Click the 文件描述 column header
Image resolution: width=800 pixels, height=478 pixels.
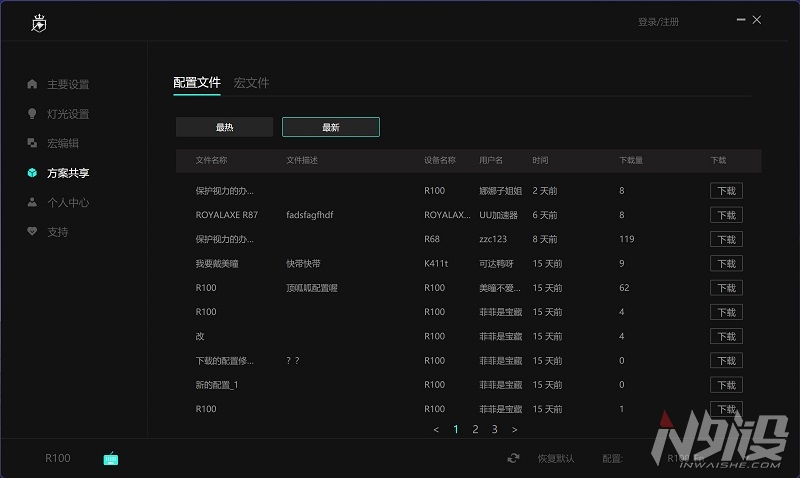click(x=302, y=160)
